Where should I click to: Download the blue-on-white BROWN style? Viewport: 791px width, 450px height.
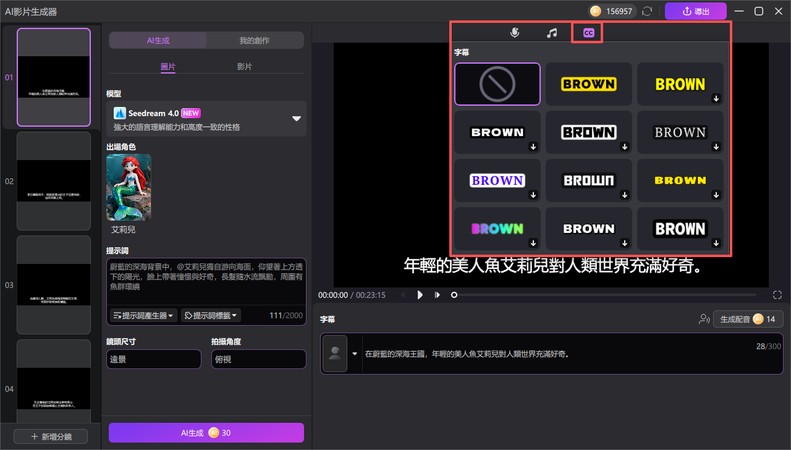533,195
